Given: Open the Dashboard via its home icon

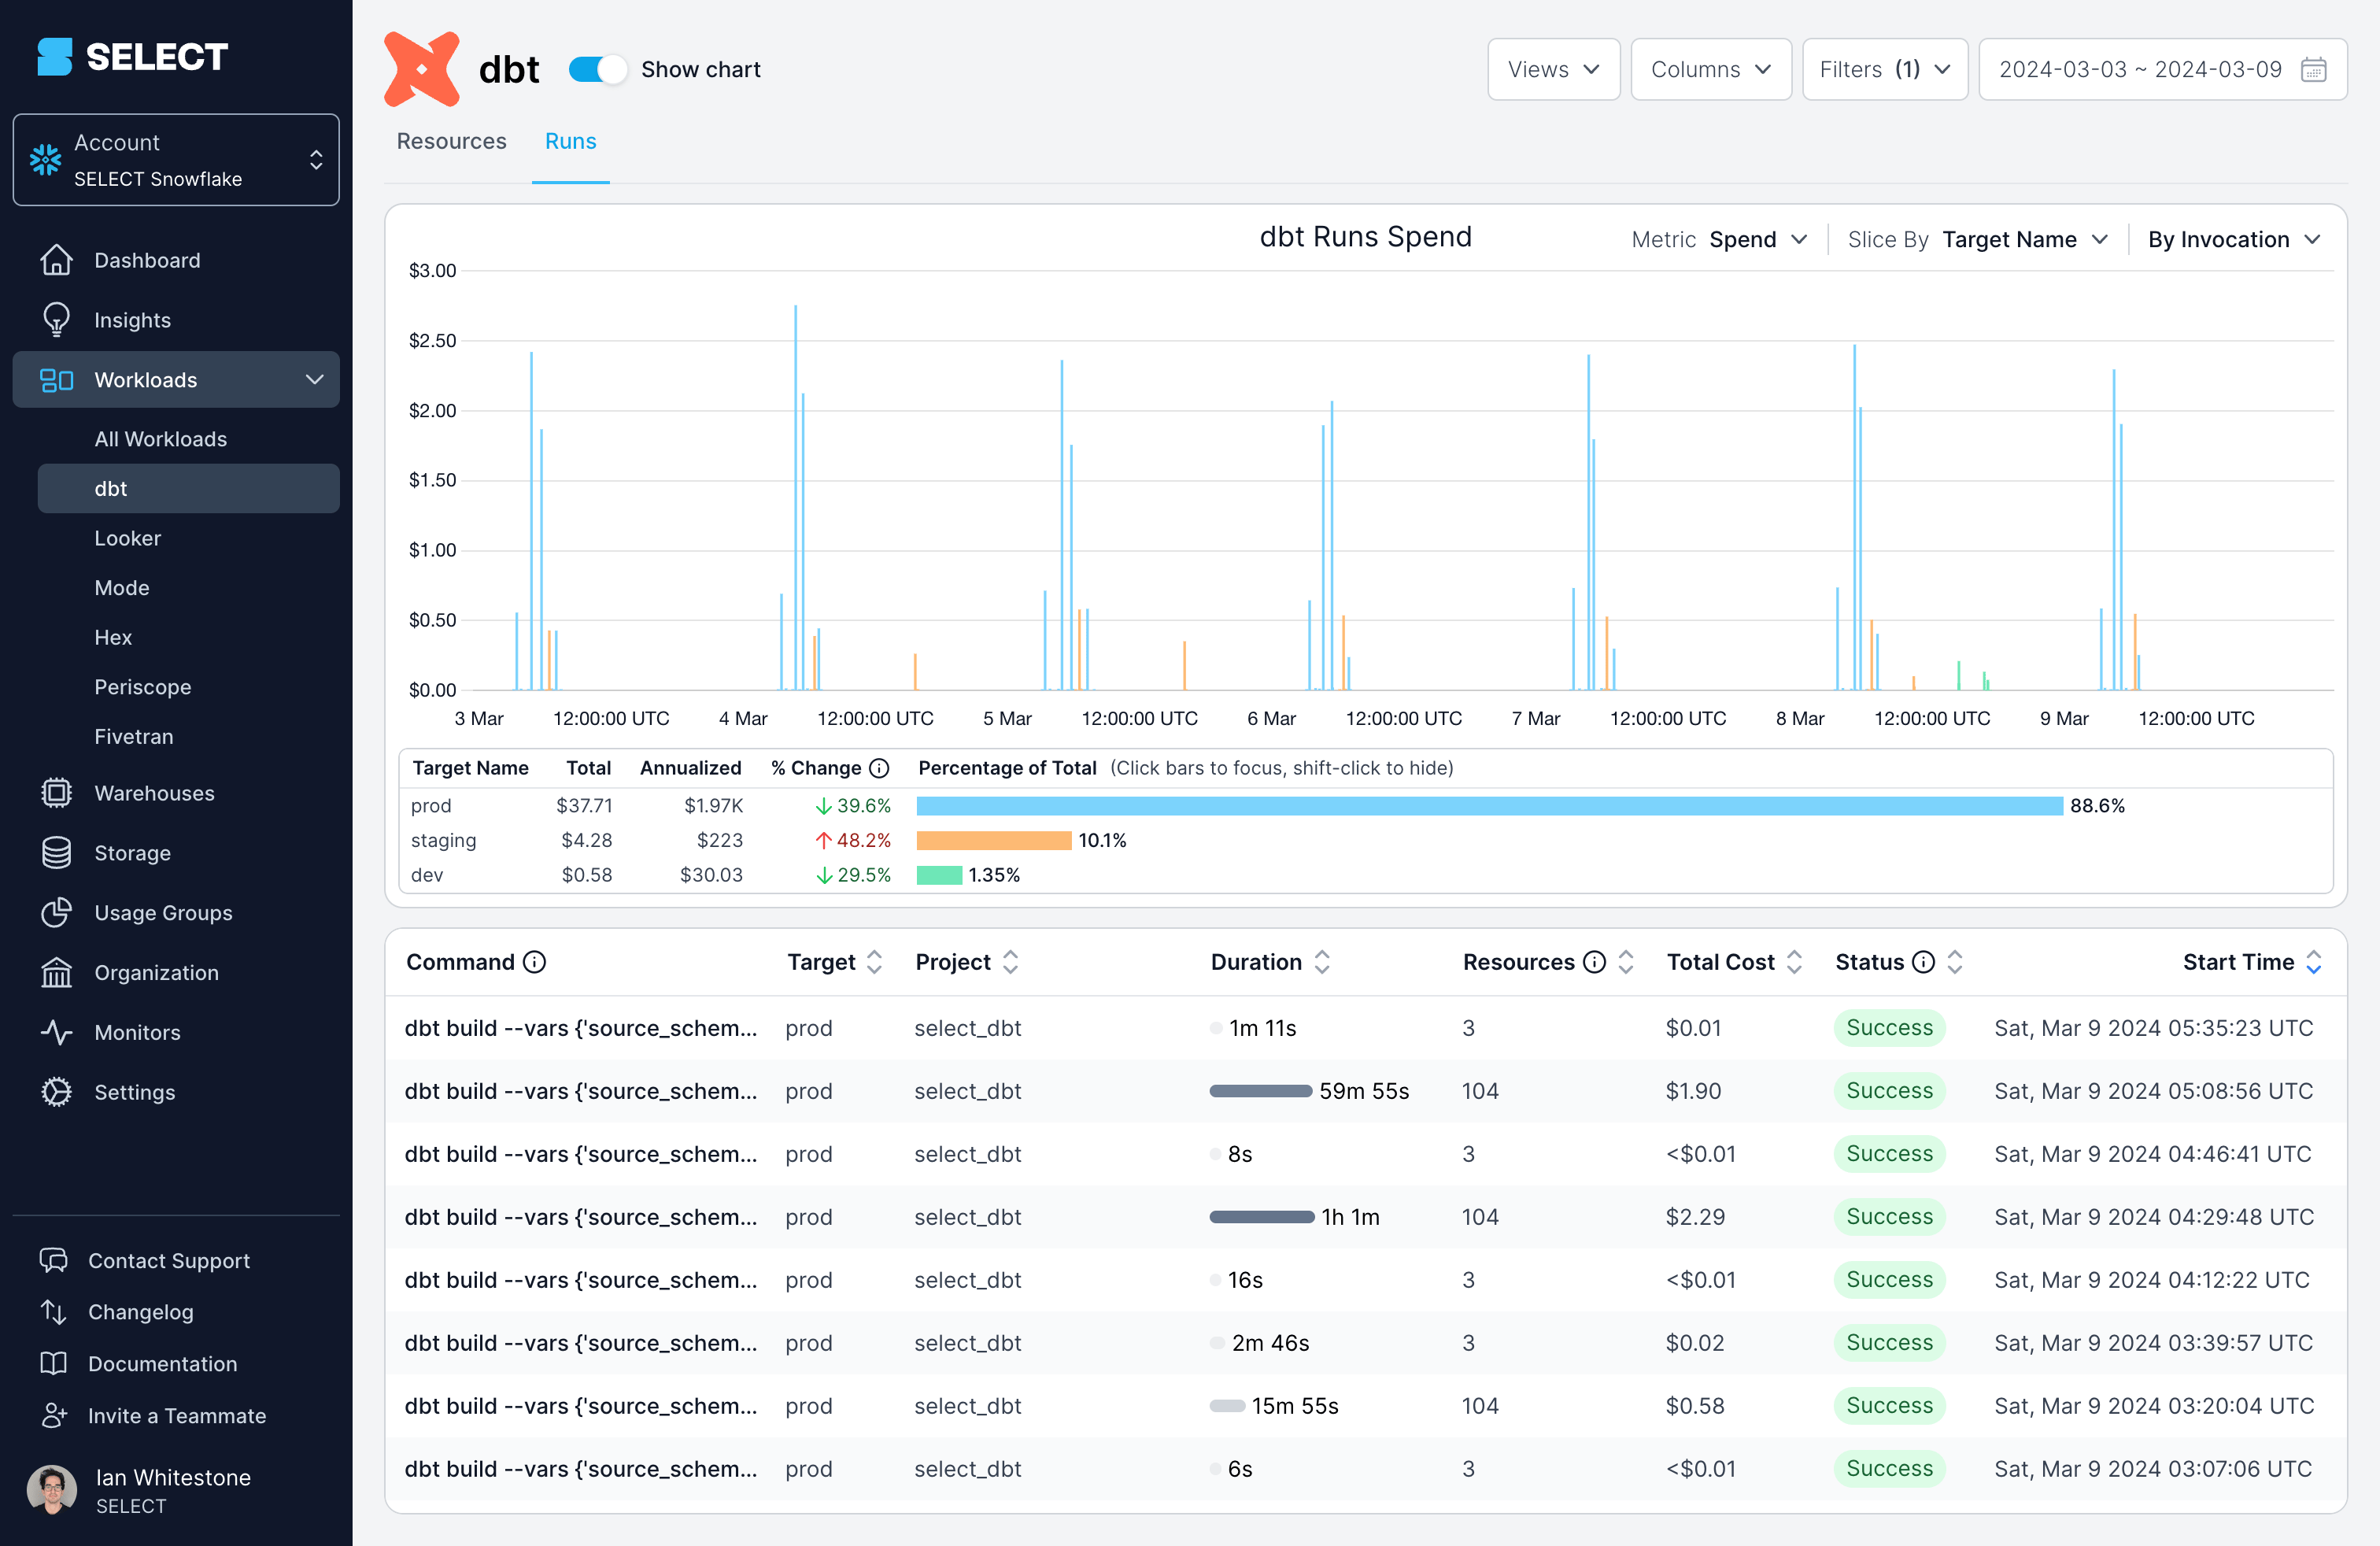Looking at the screenshot, I should click(57, 259).
